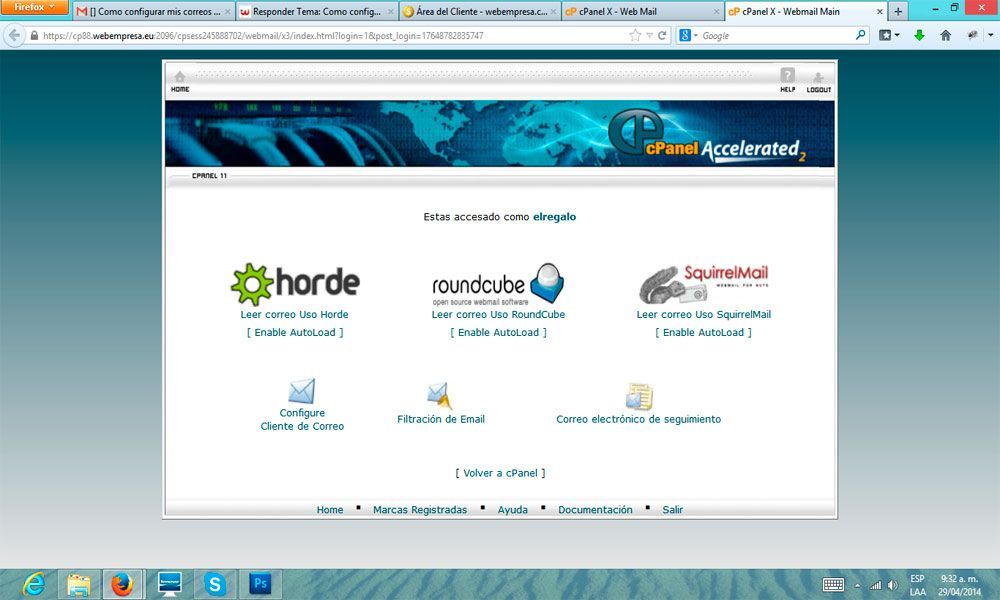Reload the page with the refresh icon
Viewport: 1000px width, 600px height.
coord(662,36)
